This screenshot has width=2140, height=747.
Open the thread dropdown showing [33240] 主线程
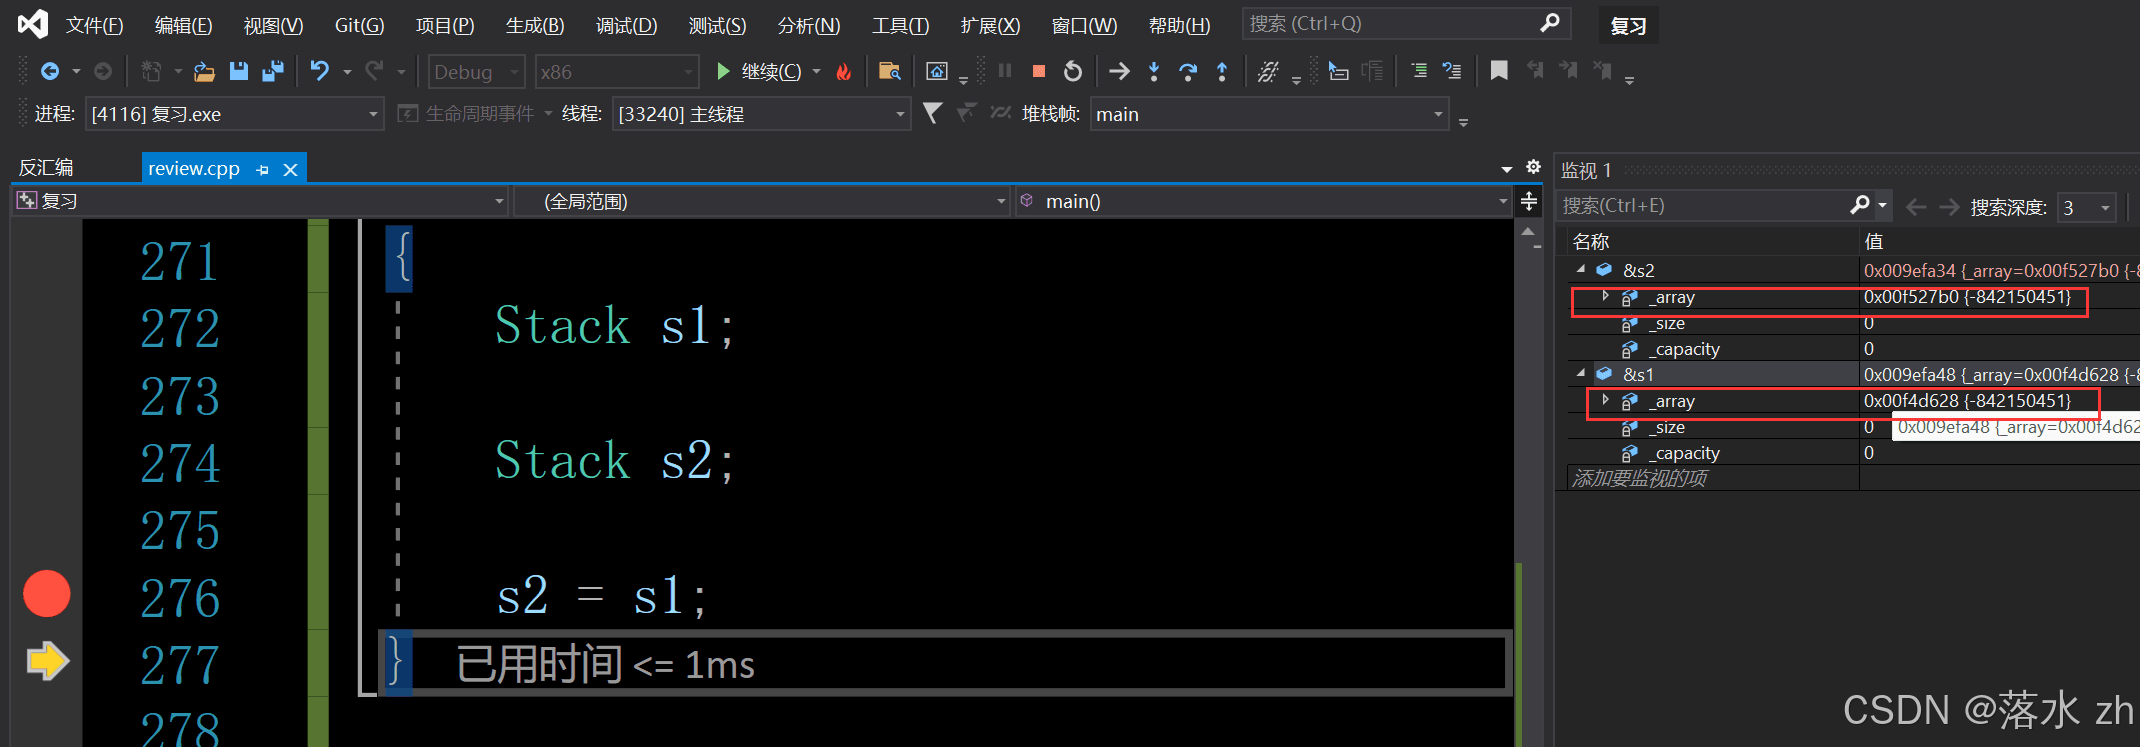point(761,114)
